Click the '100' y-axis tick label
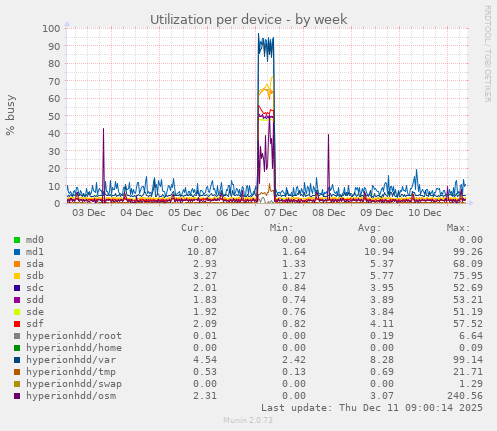 click(51, 28)
